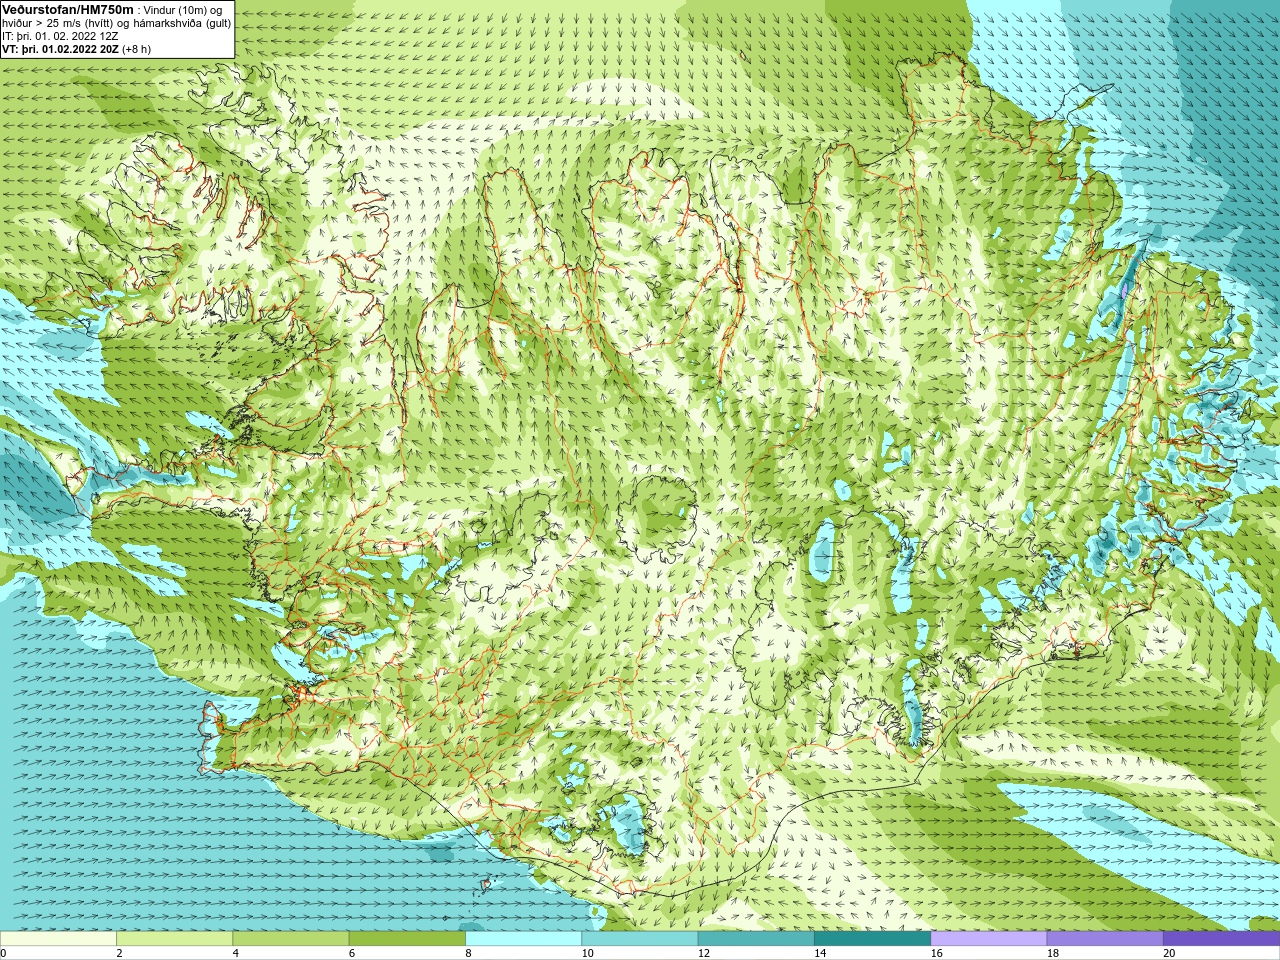Click the dark violet above-20 m/s legend swatch
Image resolution: width=1280 pixels, height=960 pixels.
click(1221, 938)
